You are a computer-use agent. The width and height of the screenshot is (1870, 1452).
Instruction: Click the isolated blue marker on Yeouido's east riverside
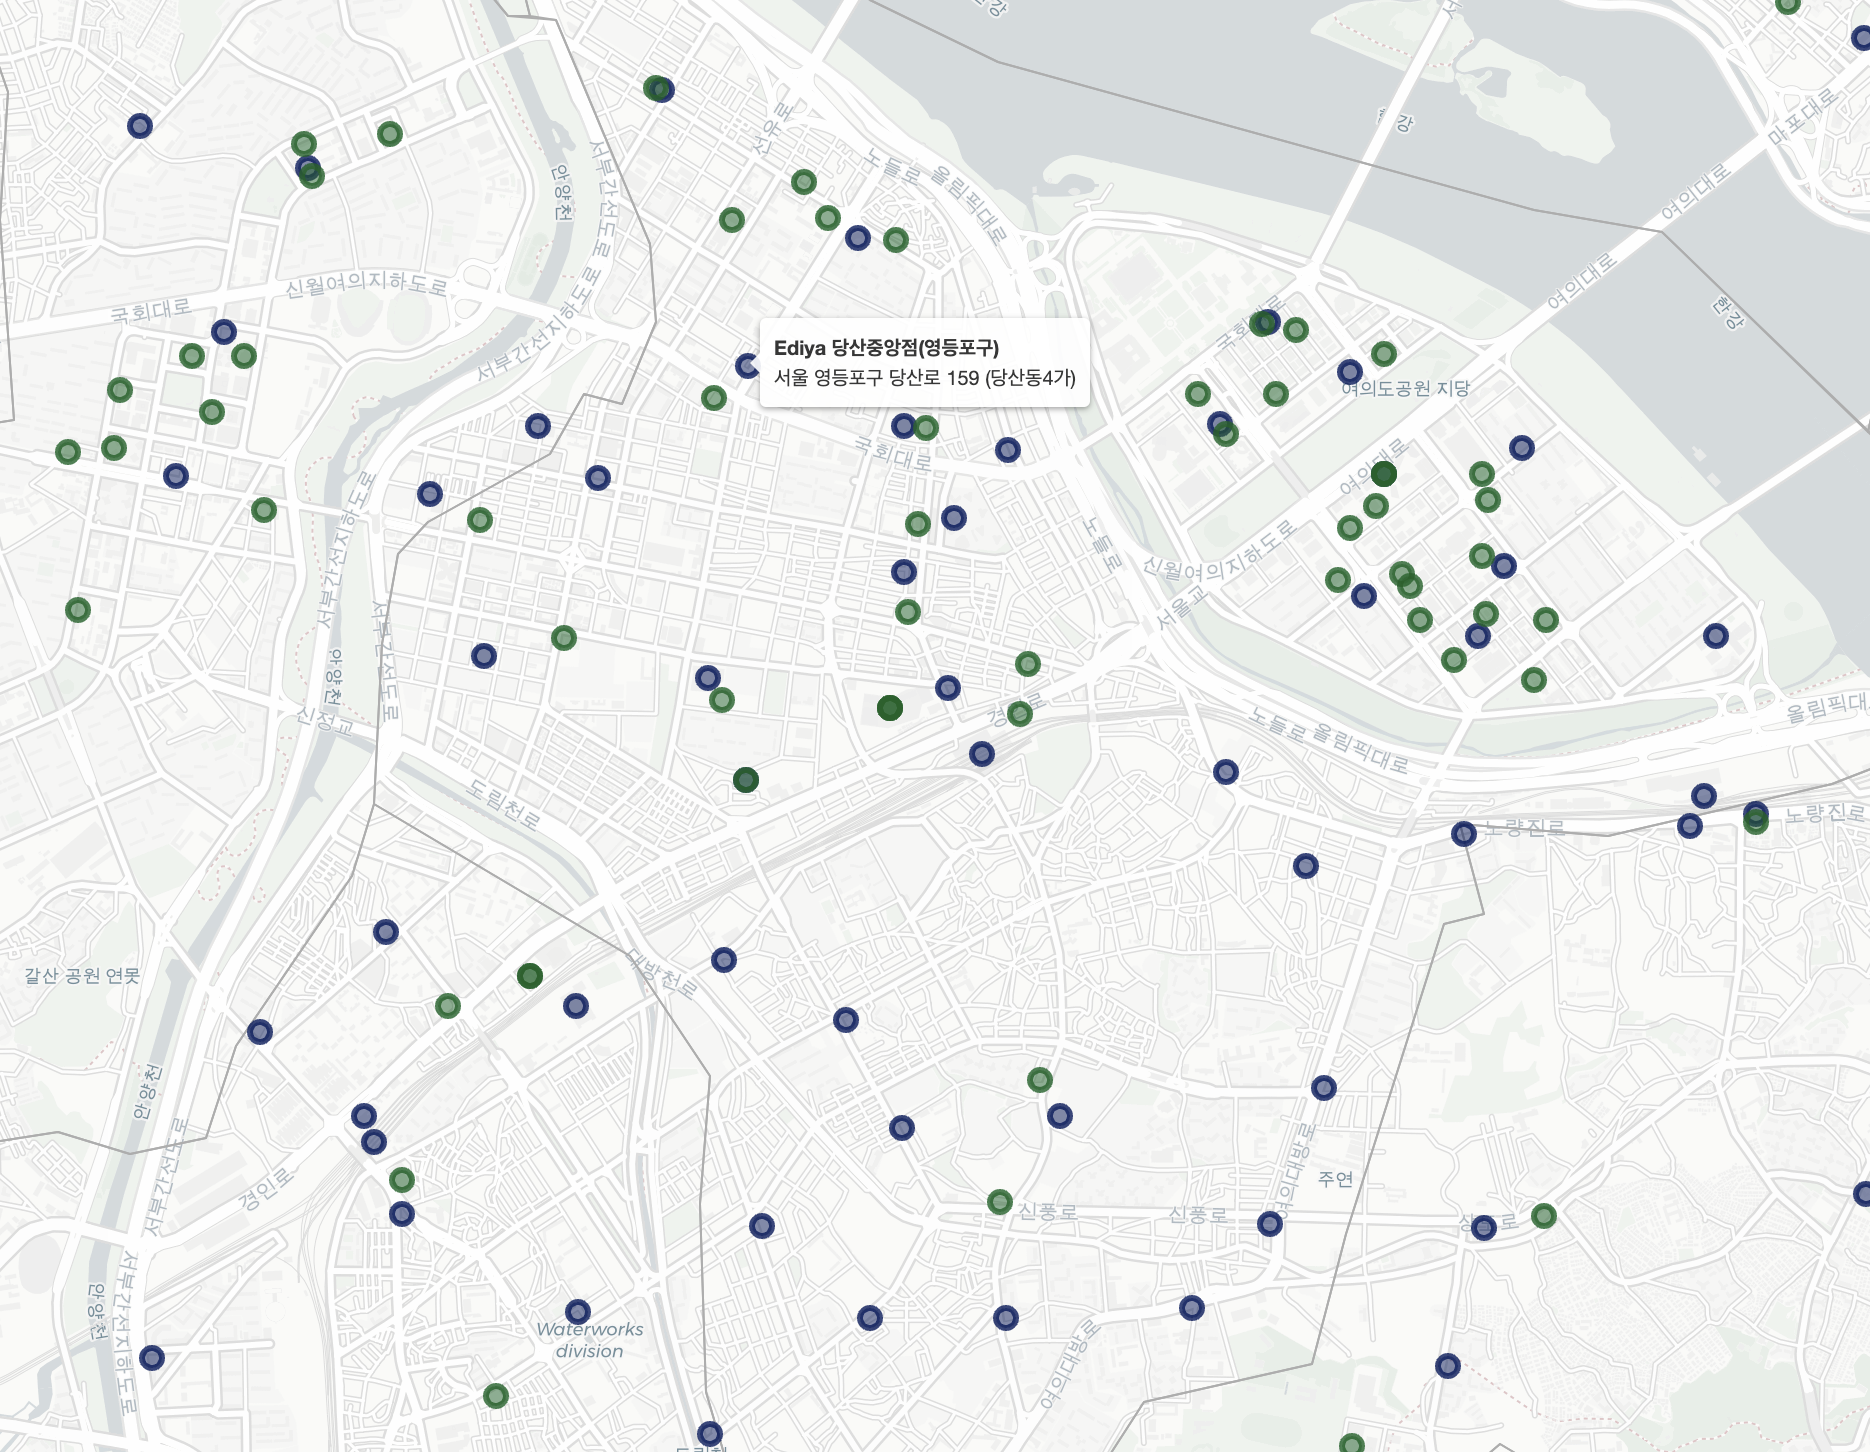[1716, 636]
